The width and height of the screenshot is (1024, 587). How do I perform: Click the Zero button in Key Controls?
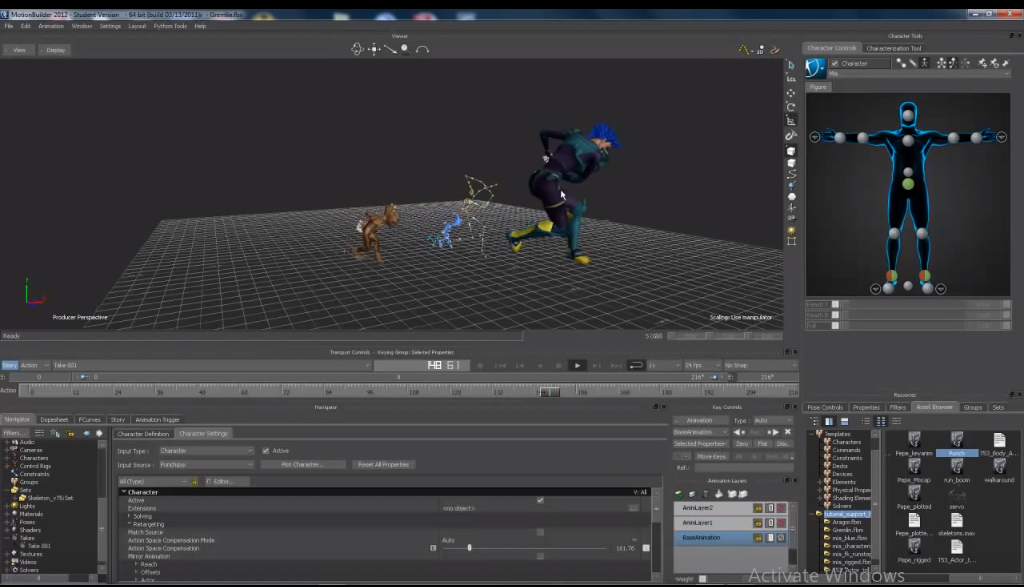pos(742,444)
